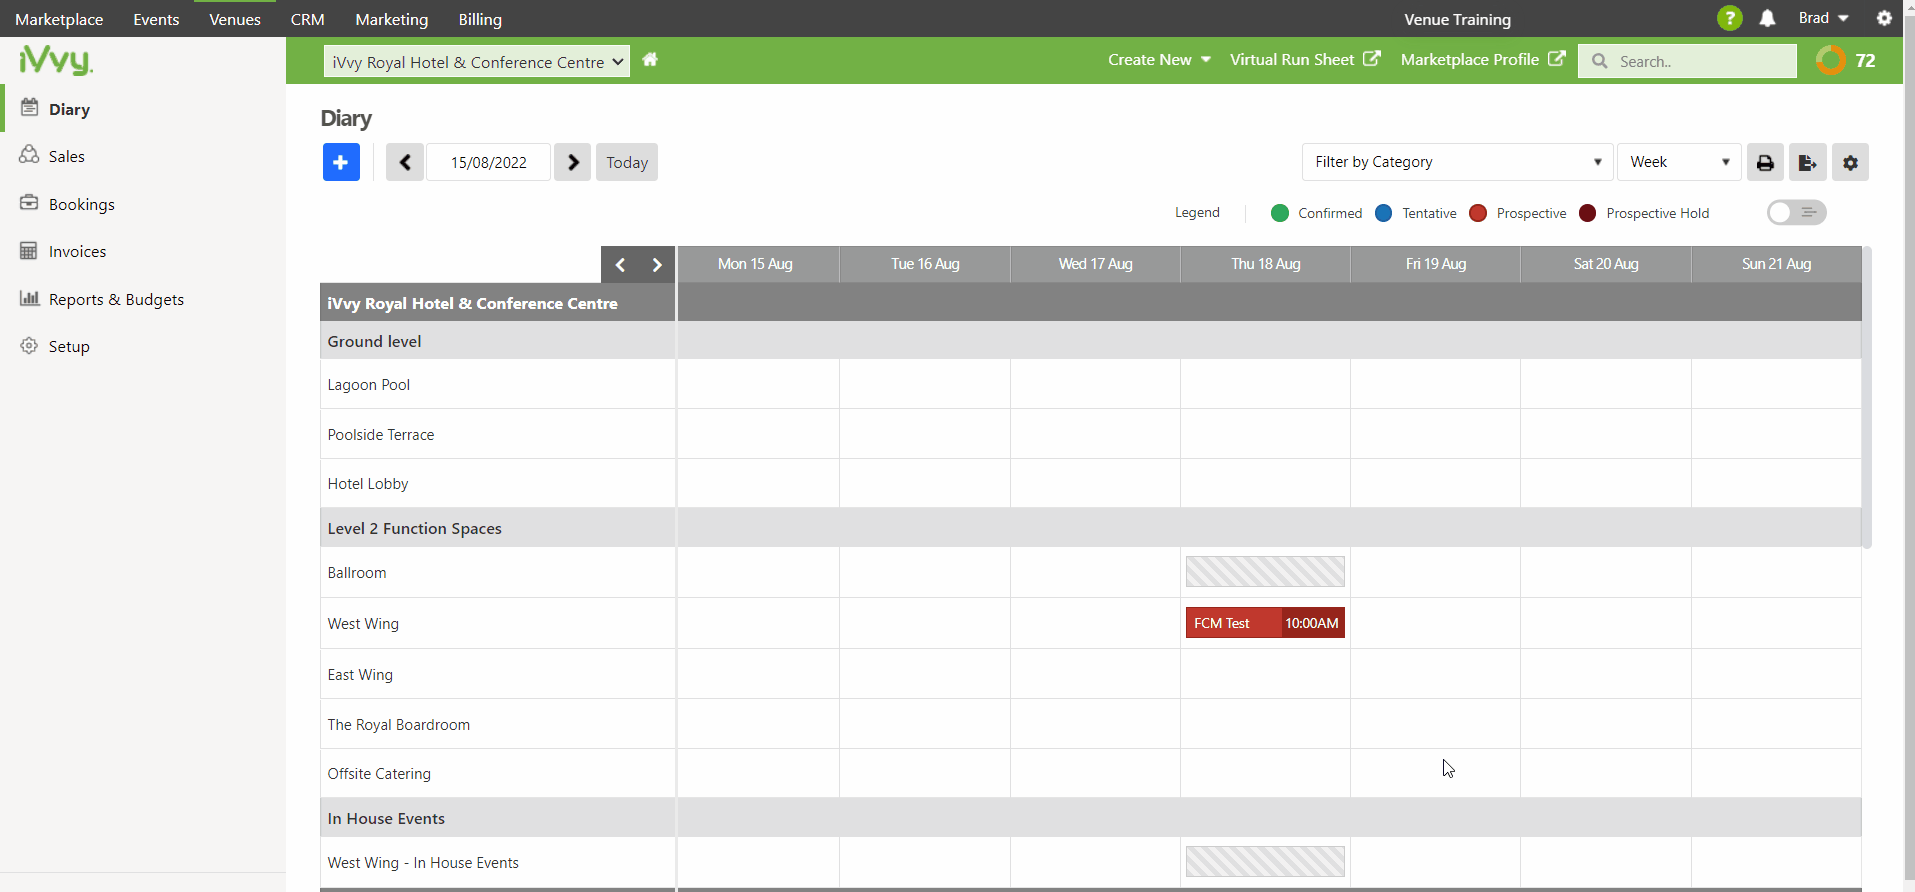Select The Royal Boardroom row label
Viewport: 1915px width, 892px height.
399,725
